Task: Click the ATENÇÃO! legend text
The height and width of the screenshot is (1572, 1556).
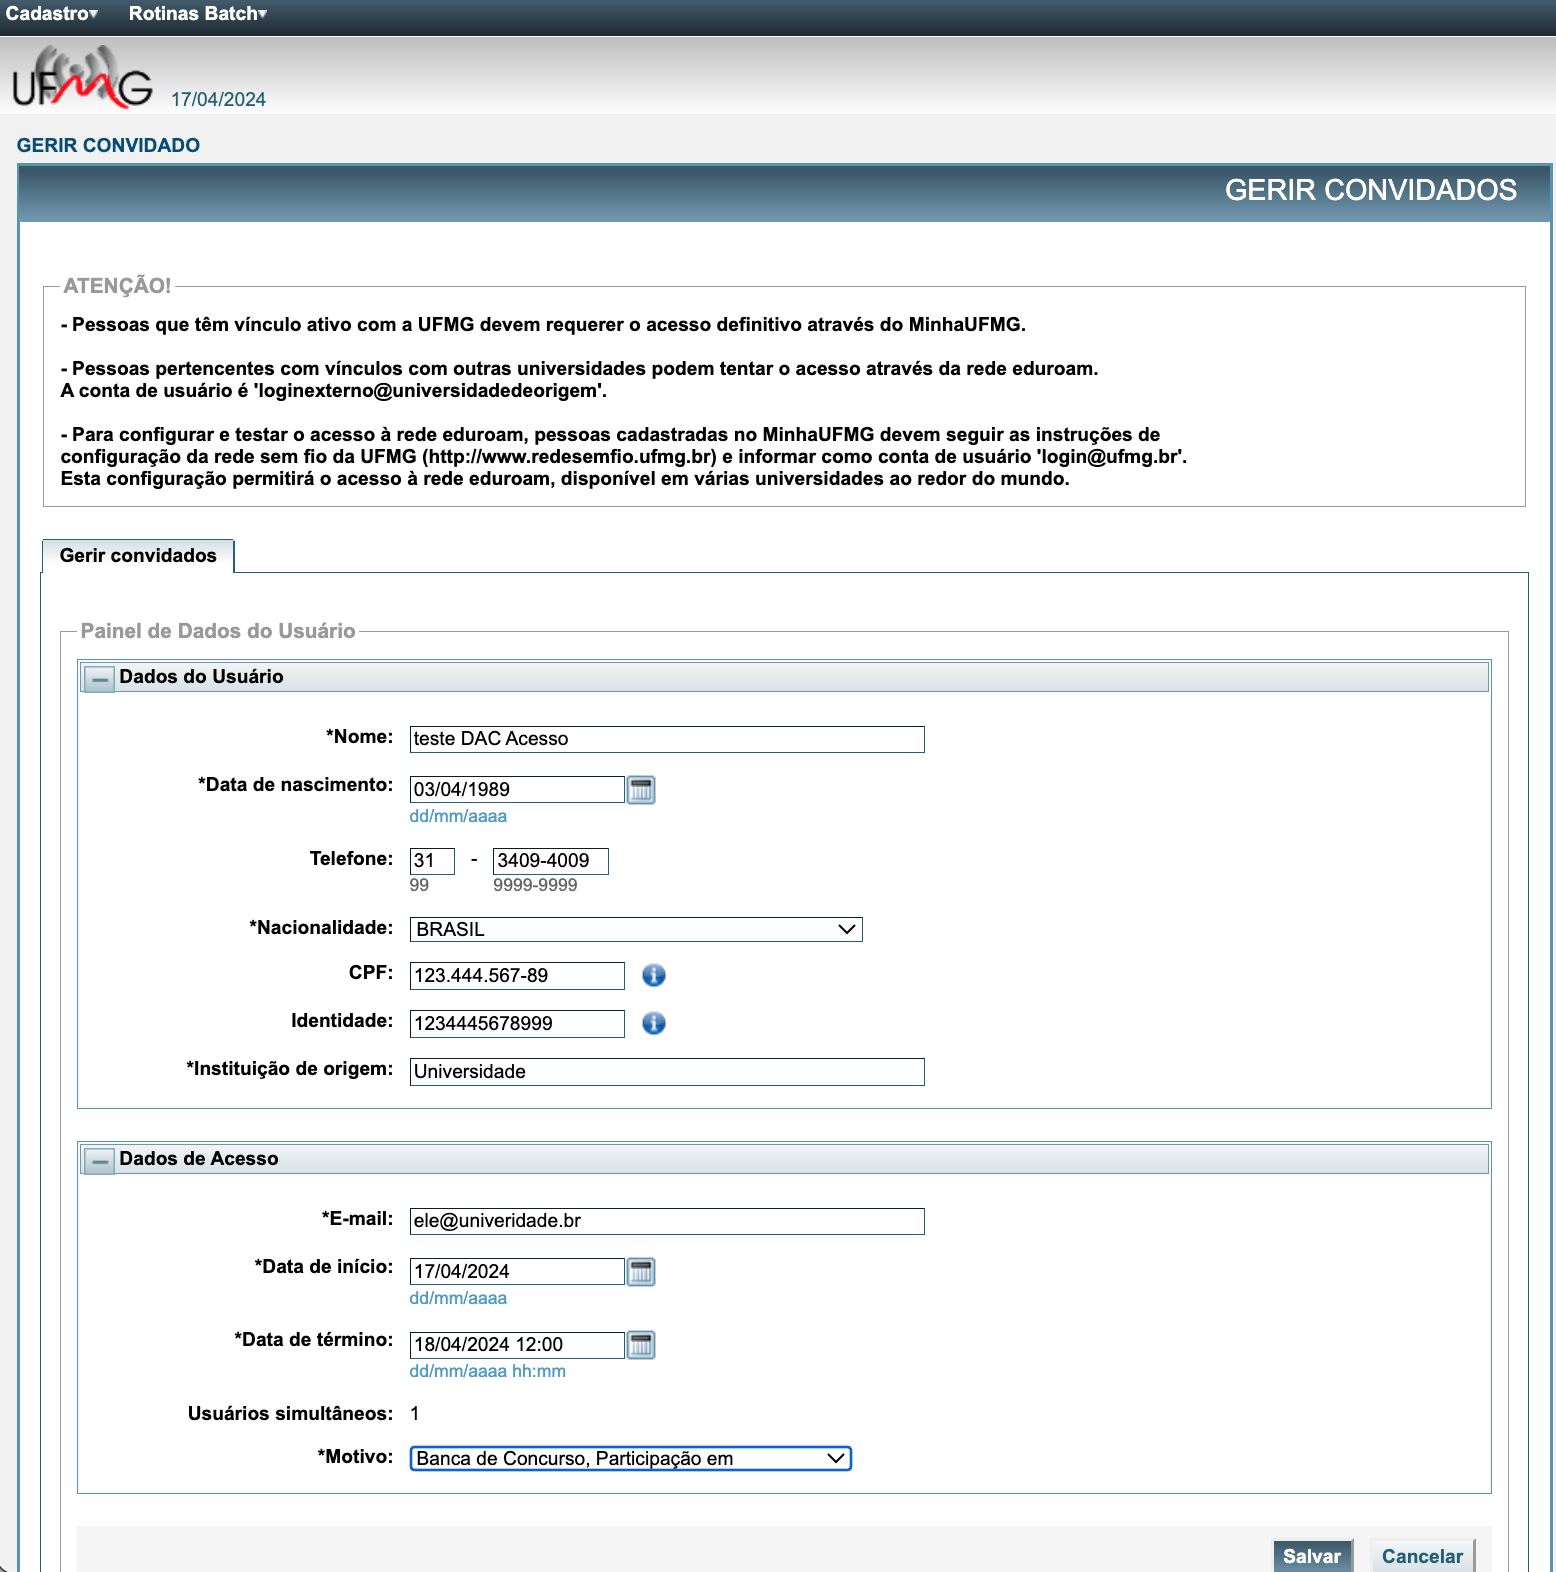Action: [117, 286]
